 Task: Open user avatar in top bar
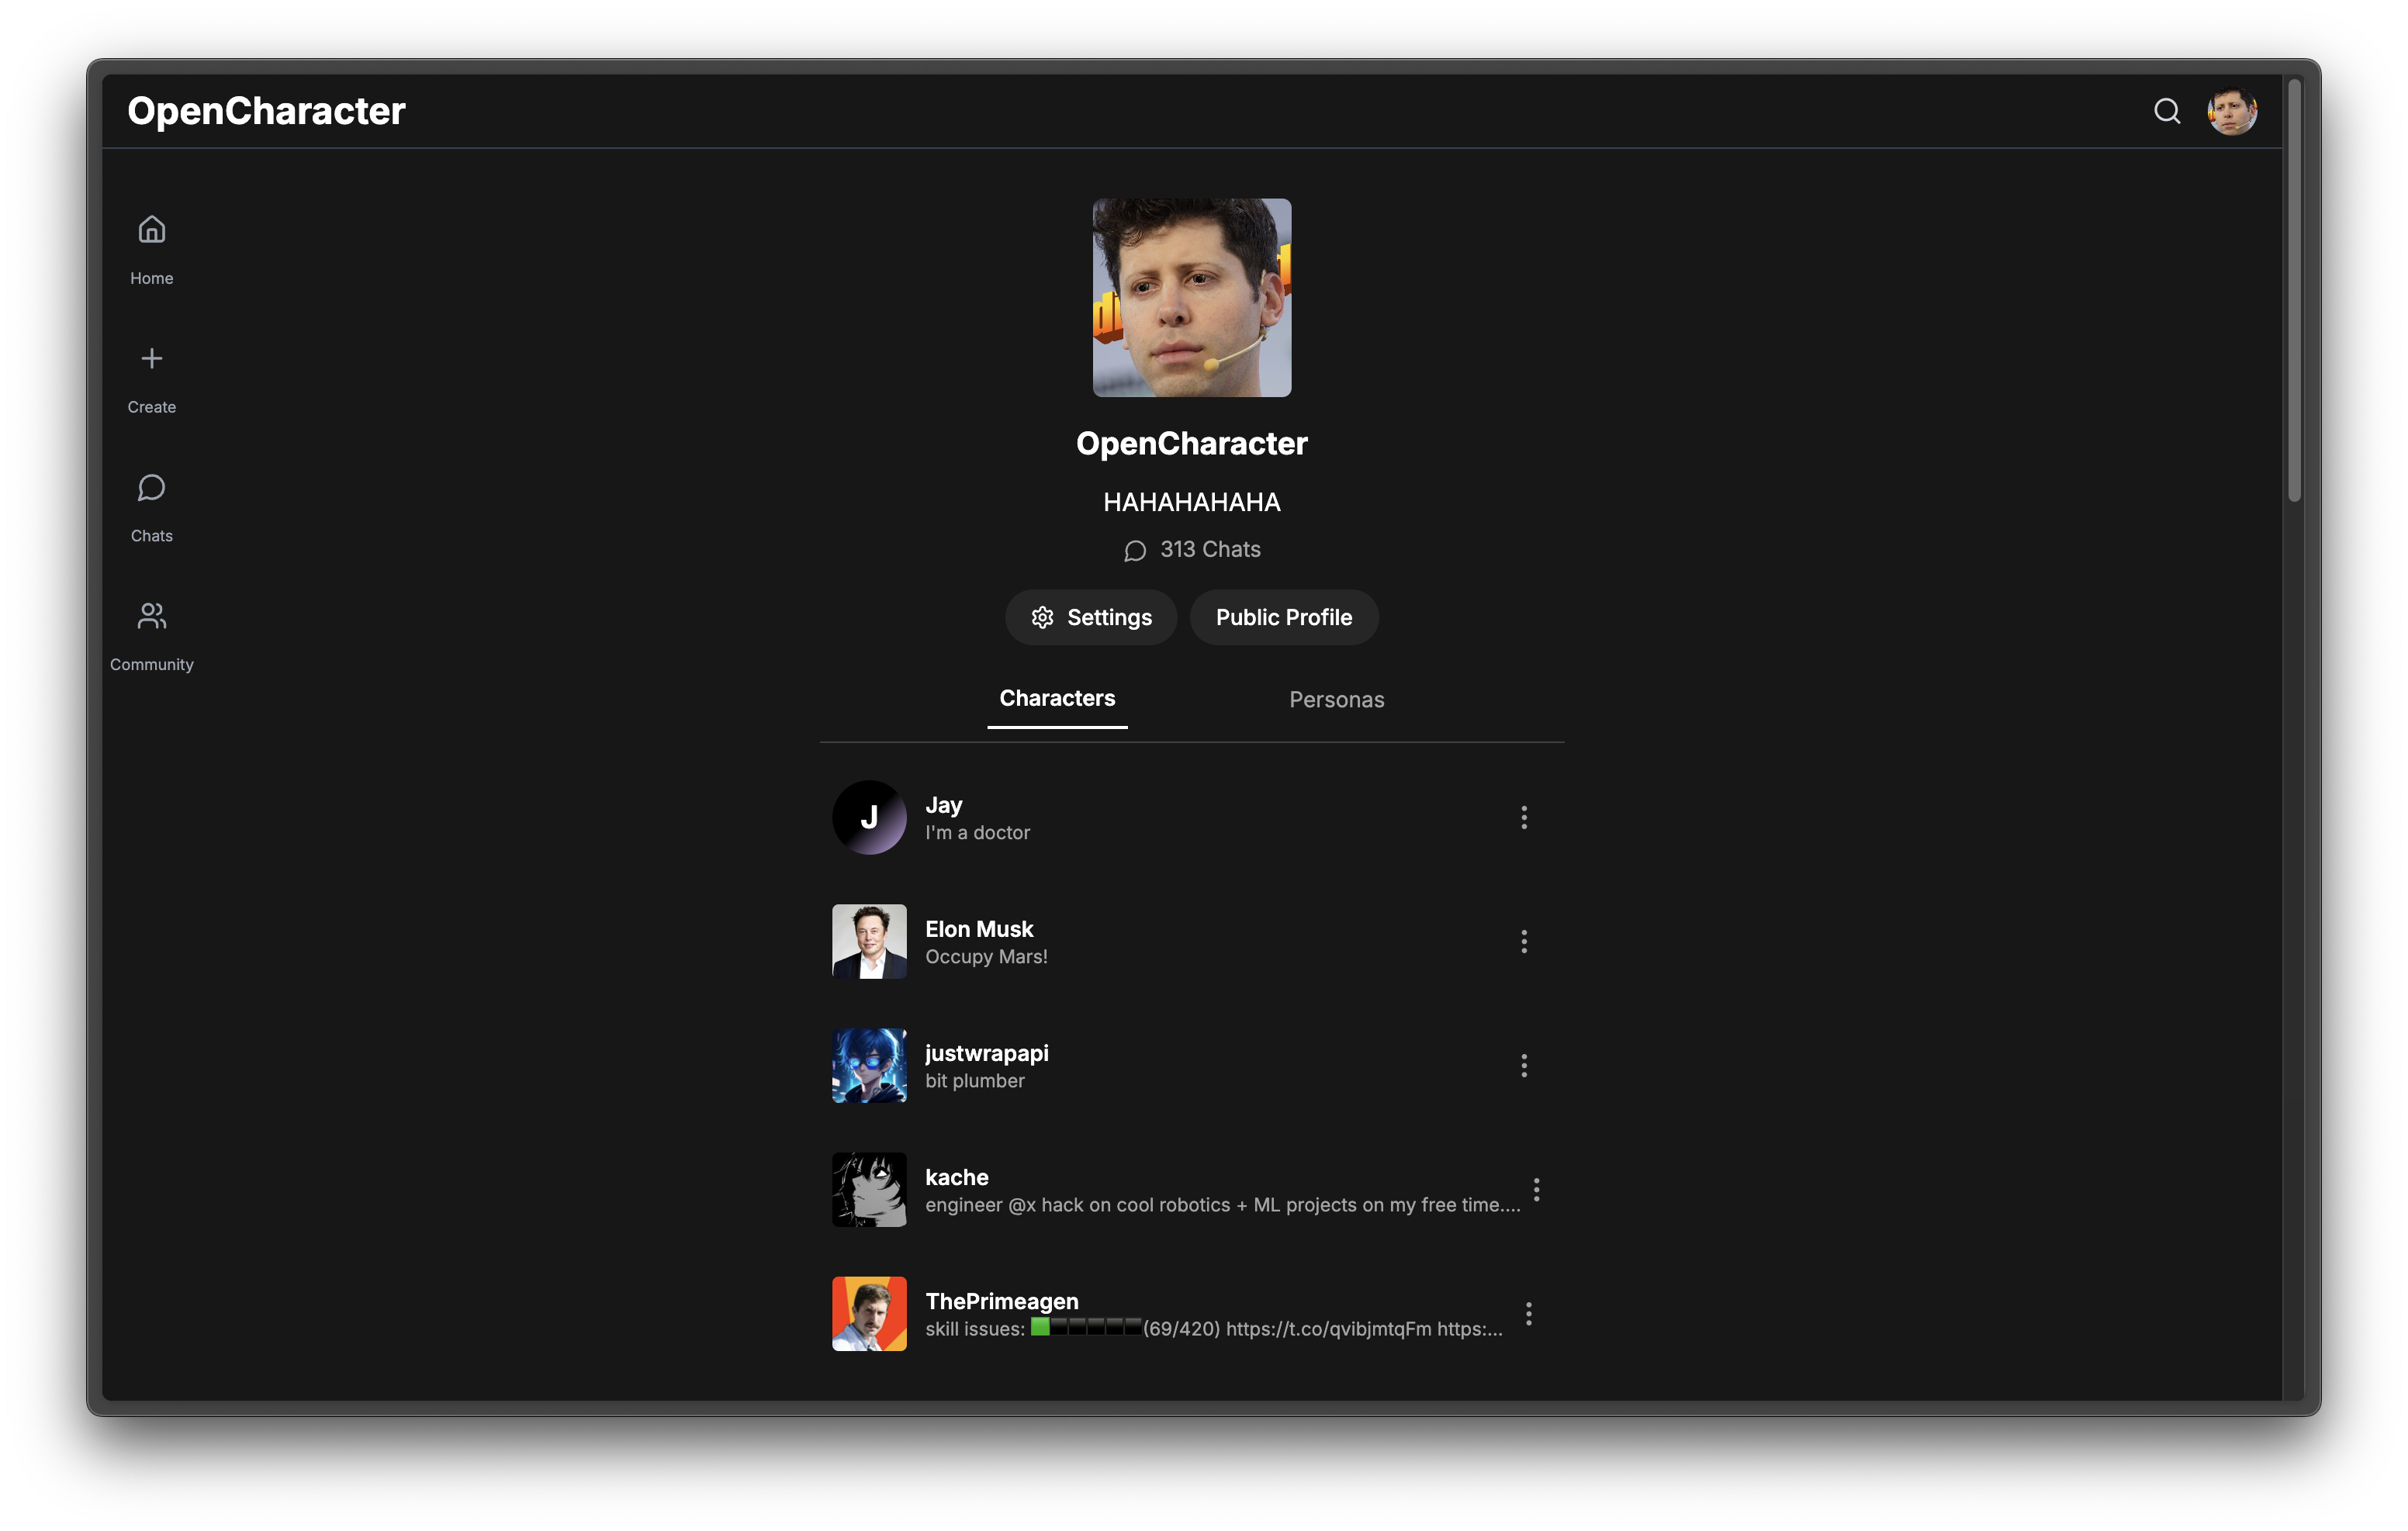(x=2231, y=111)
